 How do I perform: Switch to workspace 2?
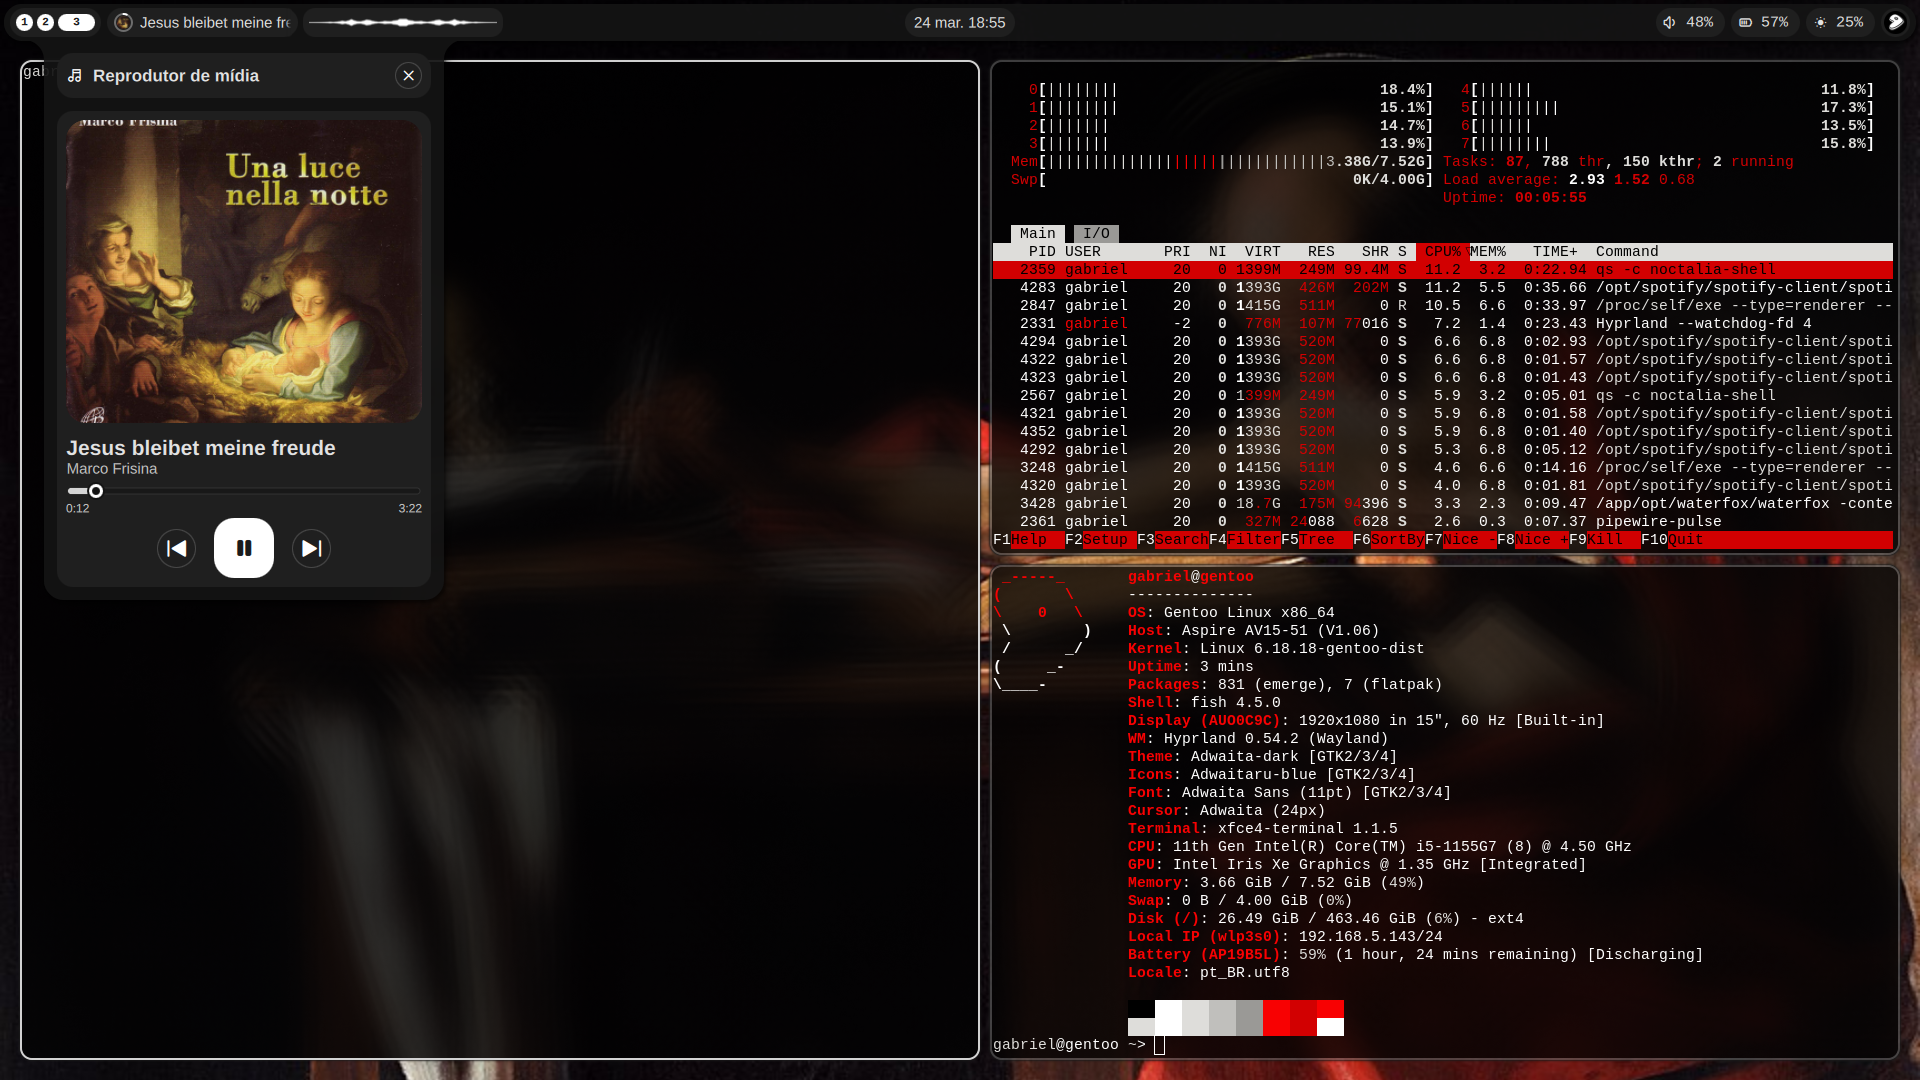click(x=46, y=22)
